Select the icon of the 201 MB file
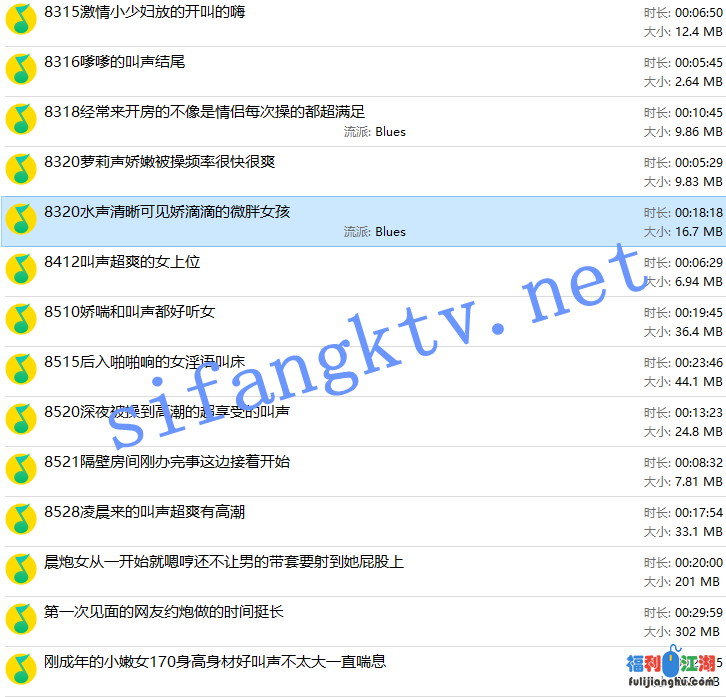This screenshot has width=726, height=697. pos(21,570)
